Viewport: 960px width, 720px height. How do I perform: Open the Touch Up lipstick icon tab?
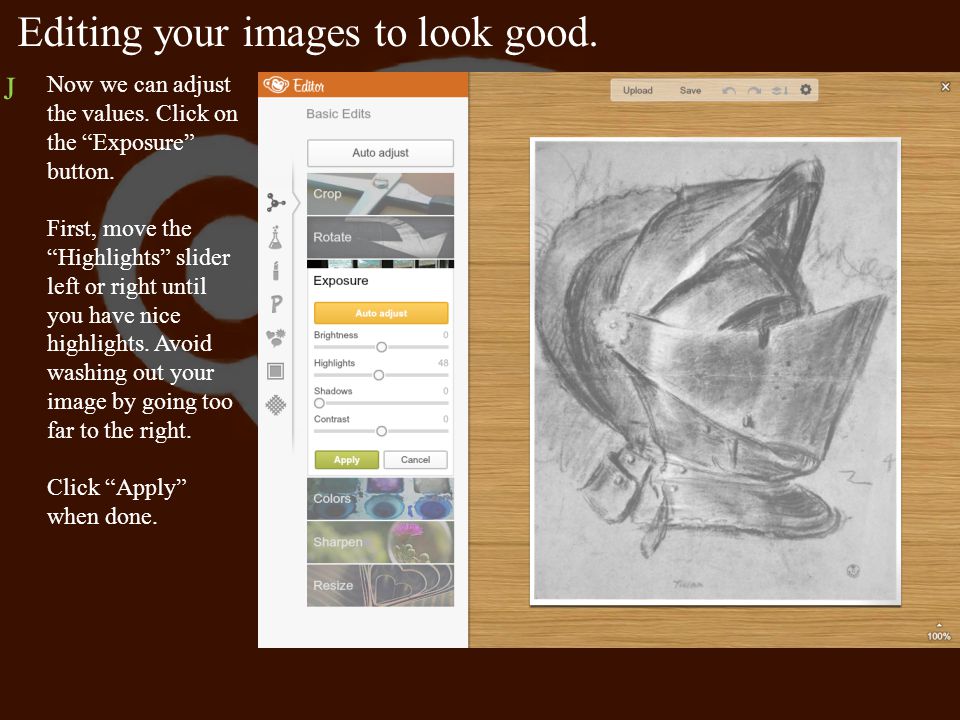pyautogui.click(x=276, y=271)
